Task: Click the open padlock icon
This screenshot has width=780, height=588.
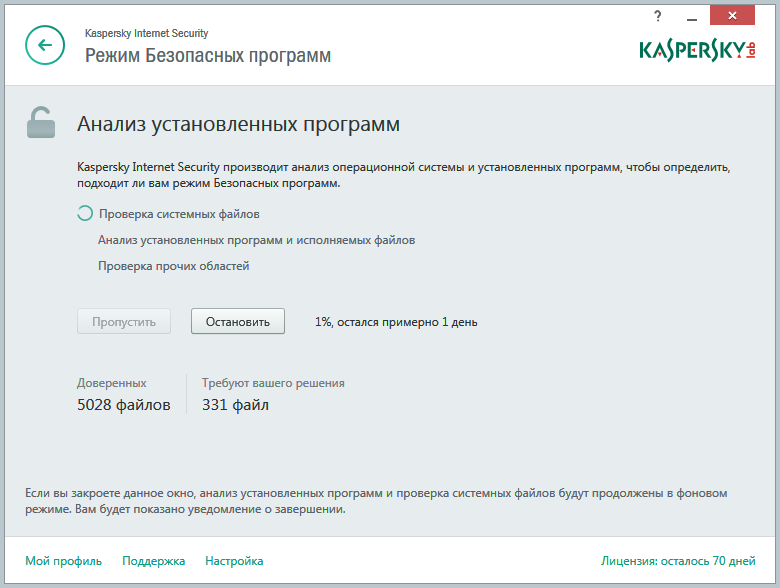Action: [41, 122]
